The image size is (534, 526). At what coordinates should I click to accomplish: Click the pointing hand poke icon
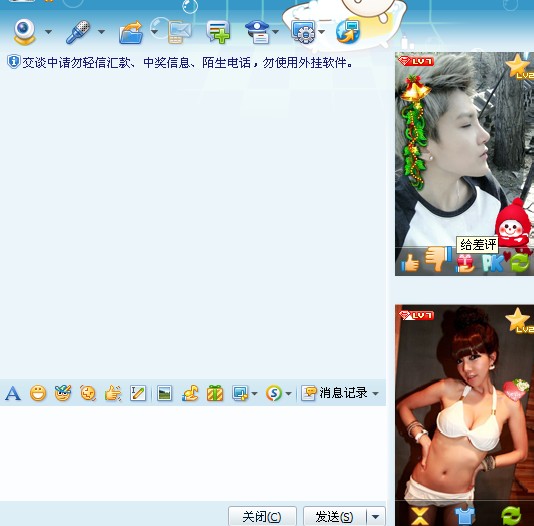[113, 394]
